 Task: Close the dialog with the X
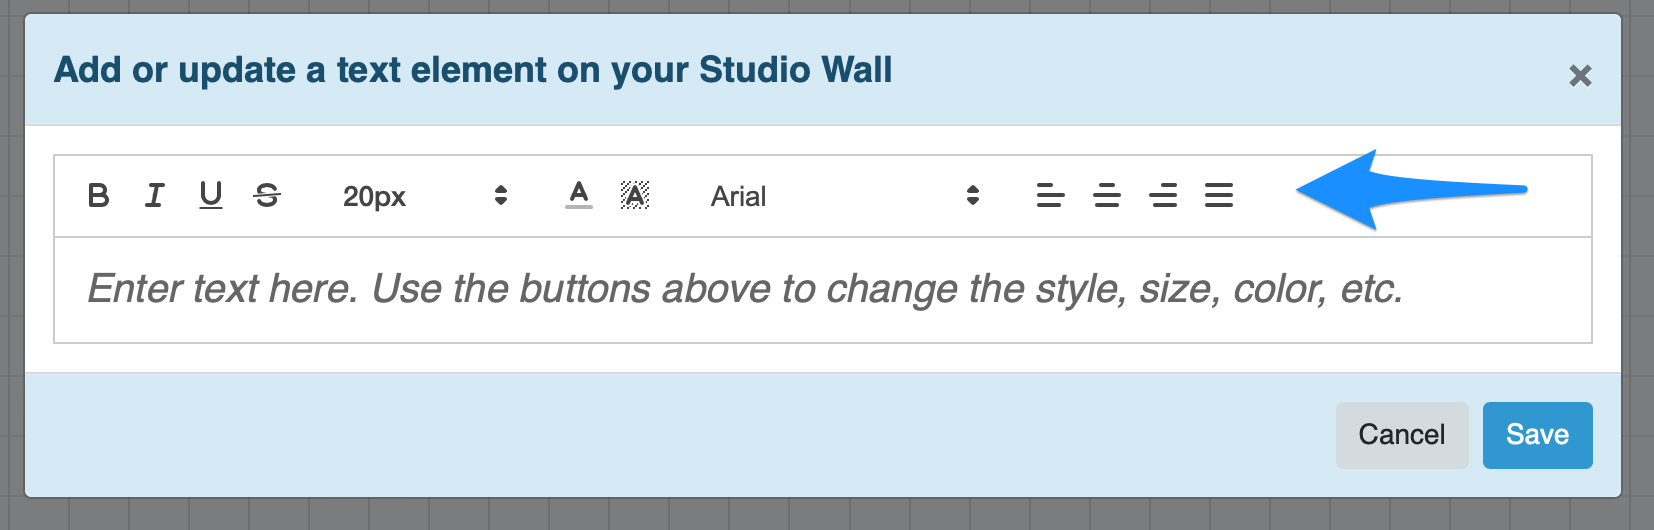[1580, 75]
